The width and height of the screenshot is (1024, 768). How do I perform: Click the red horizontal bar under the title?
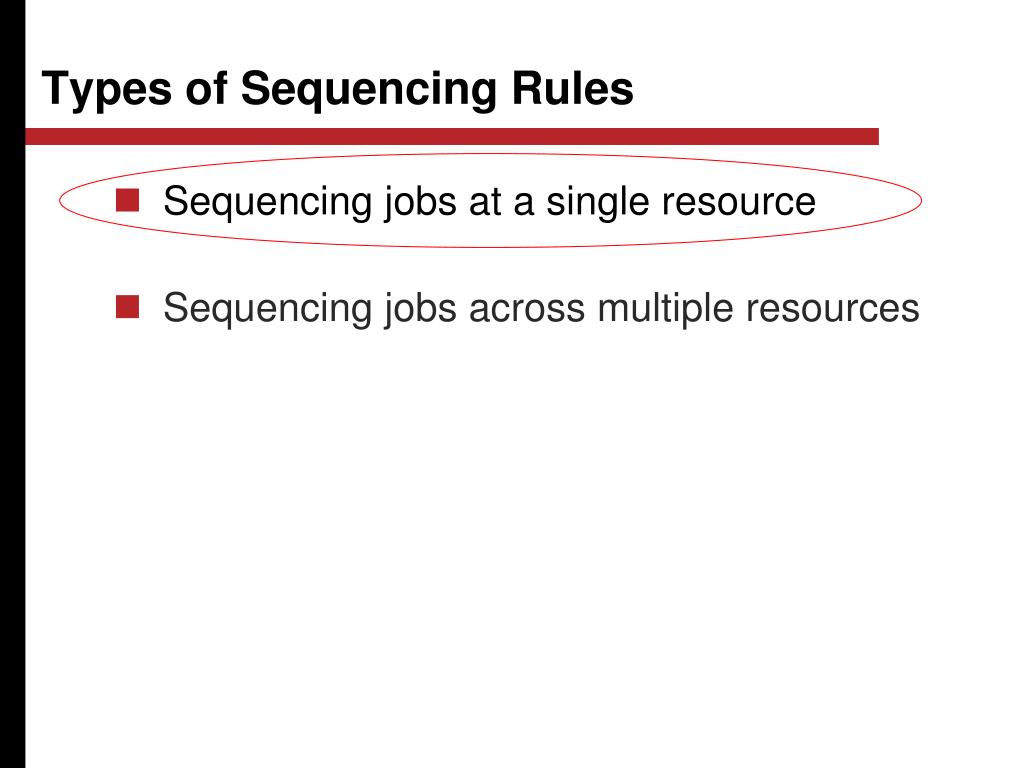pyautogui.click(x=452, y=136)
